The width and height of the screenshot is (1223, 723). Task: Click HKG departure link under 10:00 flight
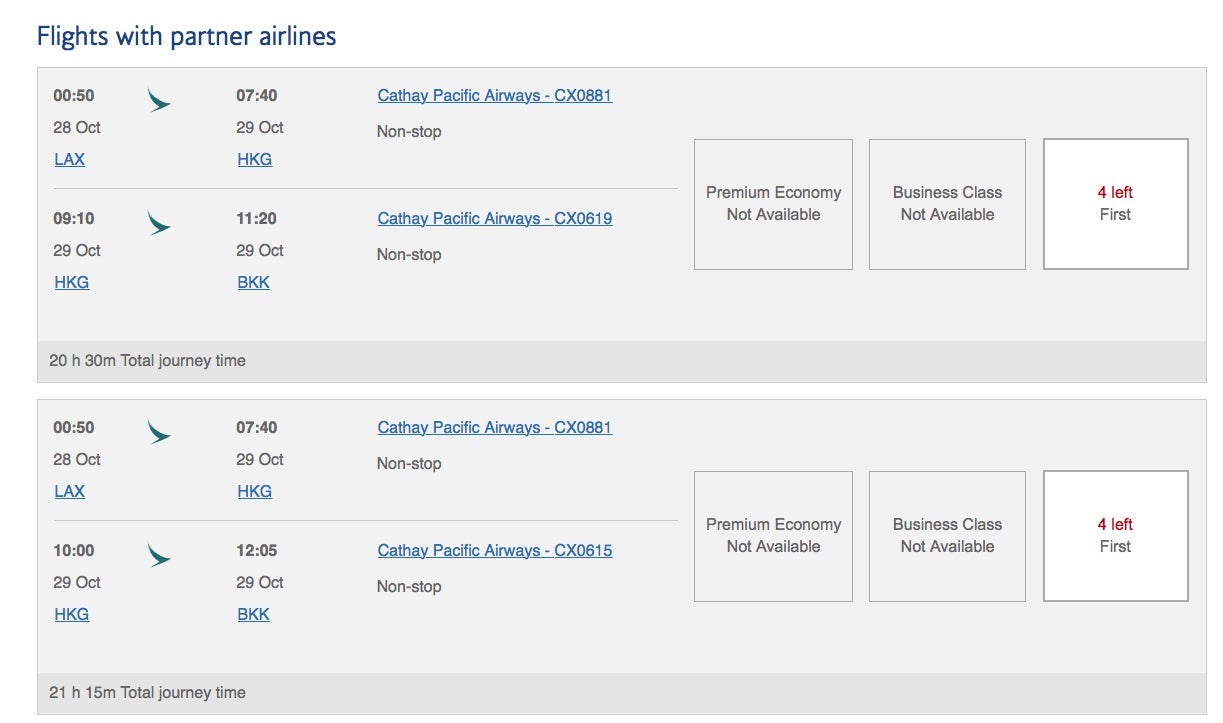click(x=71, y=615)
